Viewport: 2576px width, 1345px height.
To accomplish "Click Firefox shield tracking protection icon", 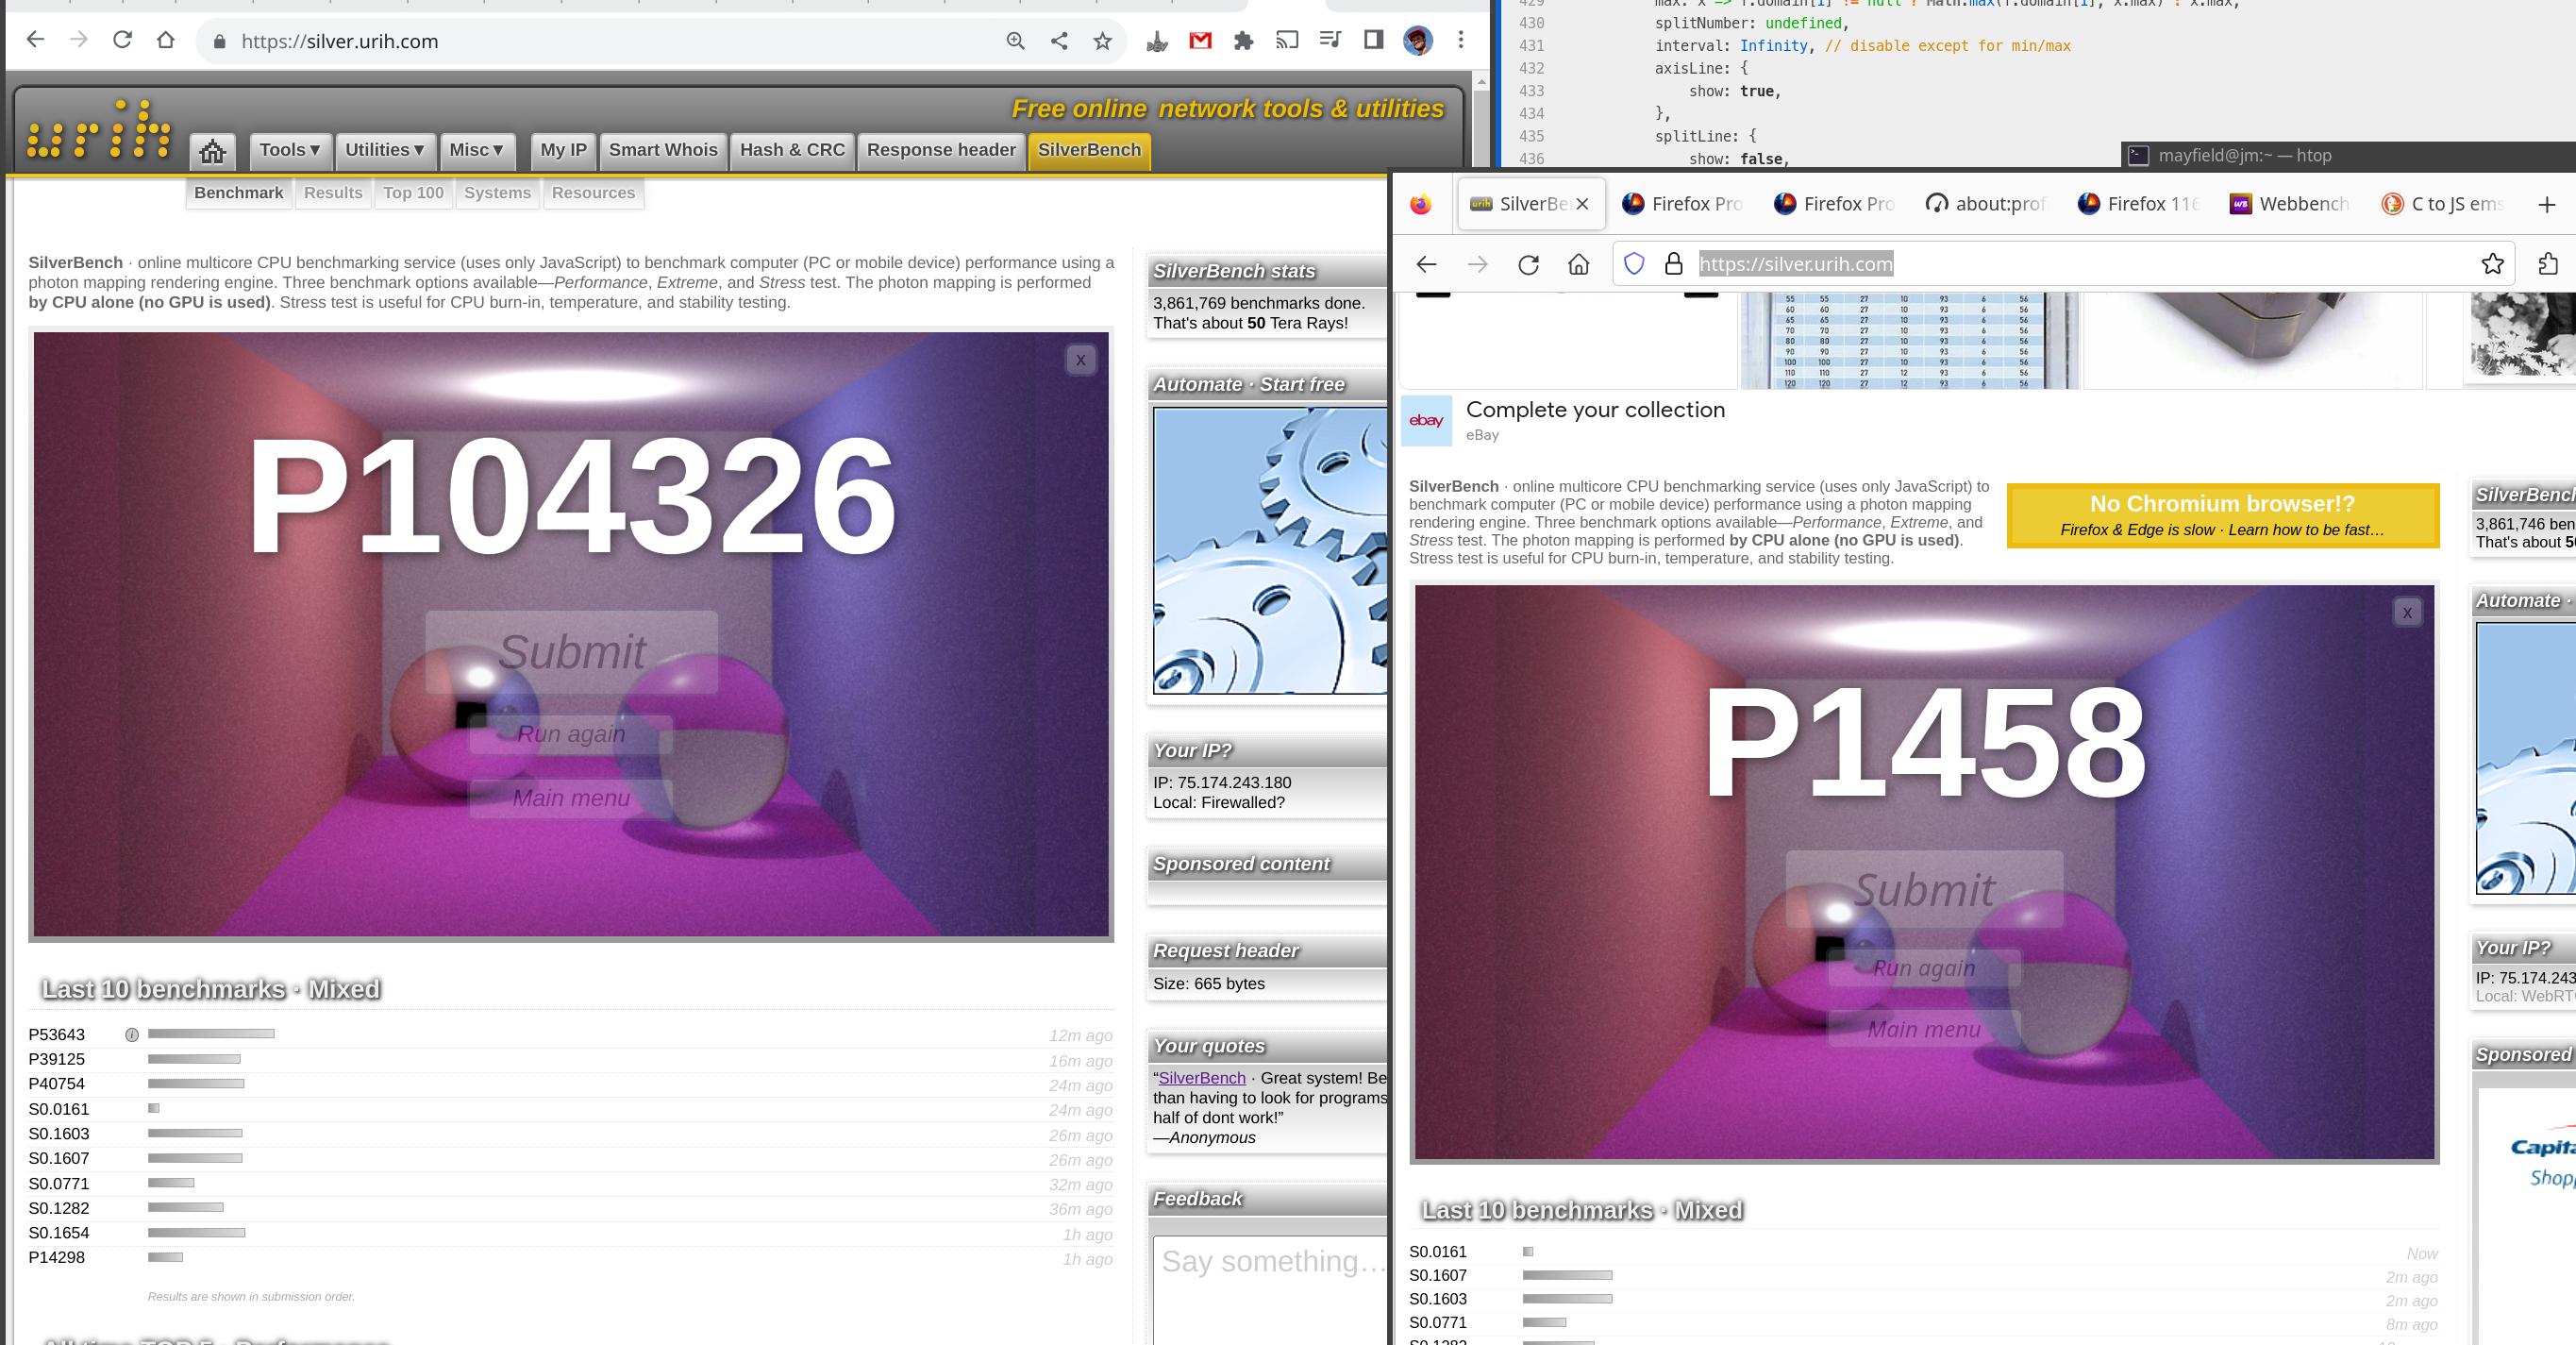I will coord(1633,264).
